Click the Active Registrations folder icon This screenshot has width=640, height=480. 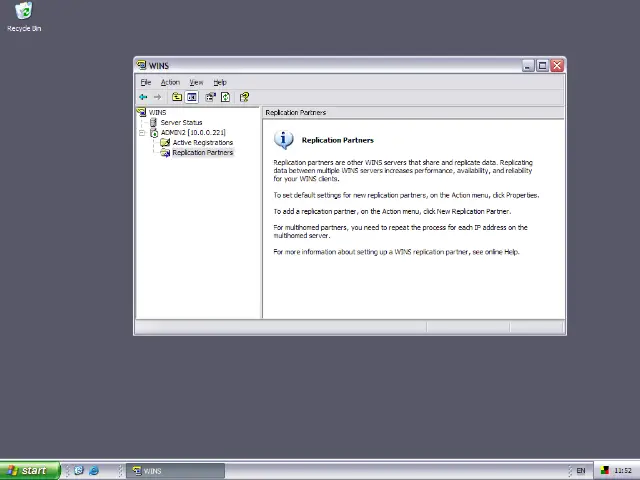point(165,142)
